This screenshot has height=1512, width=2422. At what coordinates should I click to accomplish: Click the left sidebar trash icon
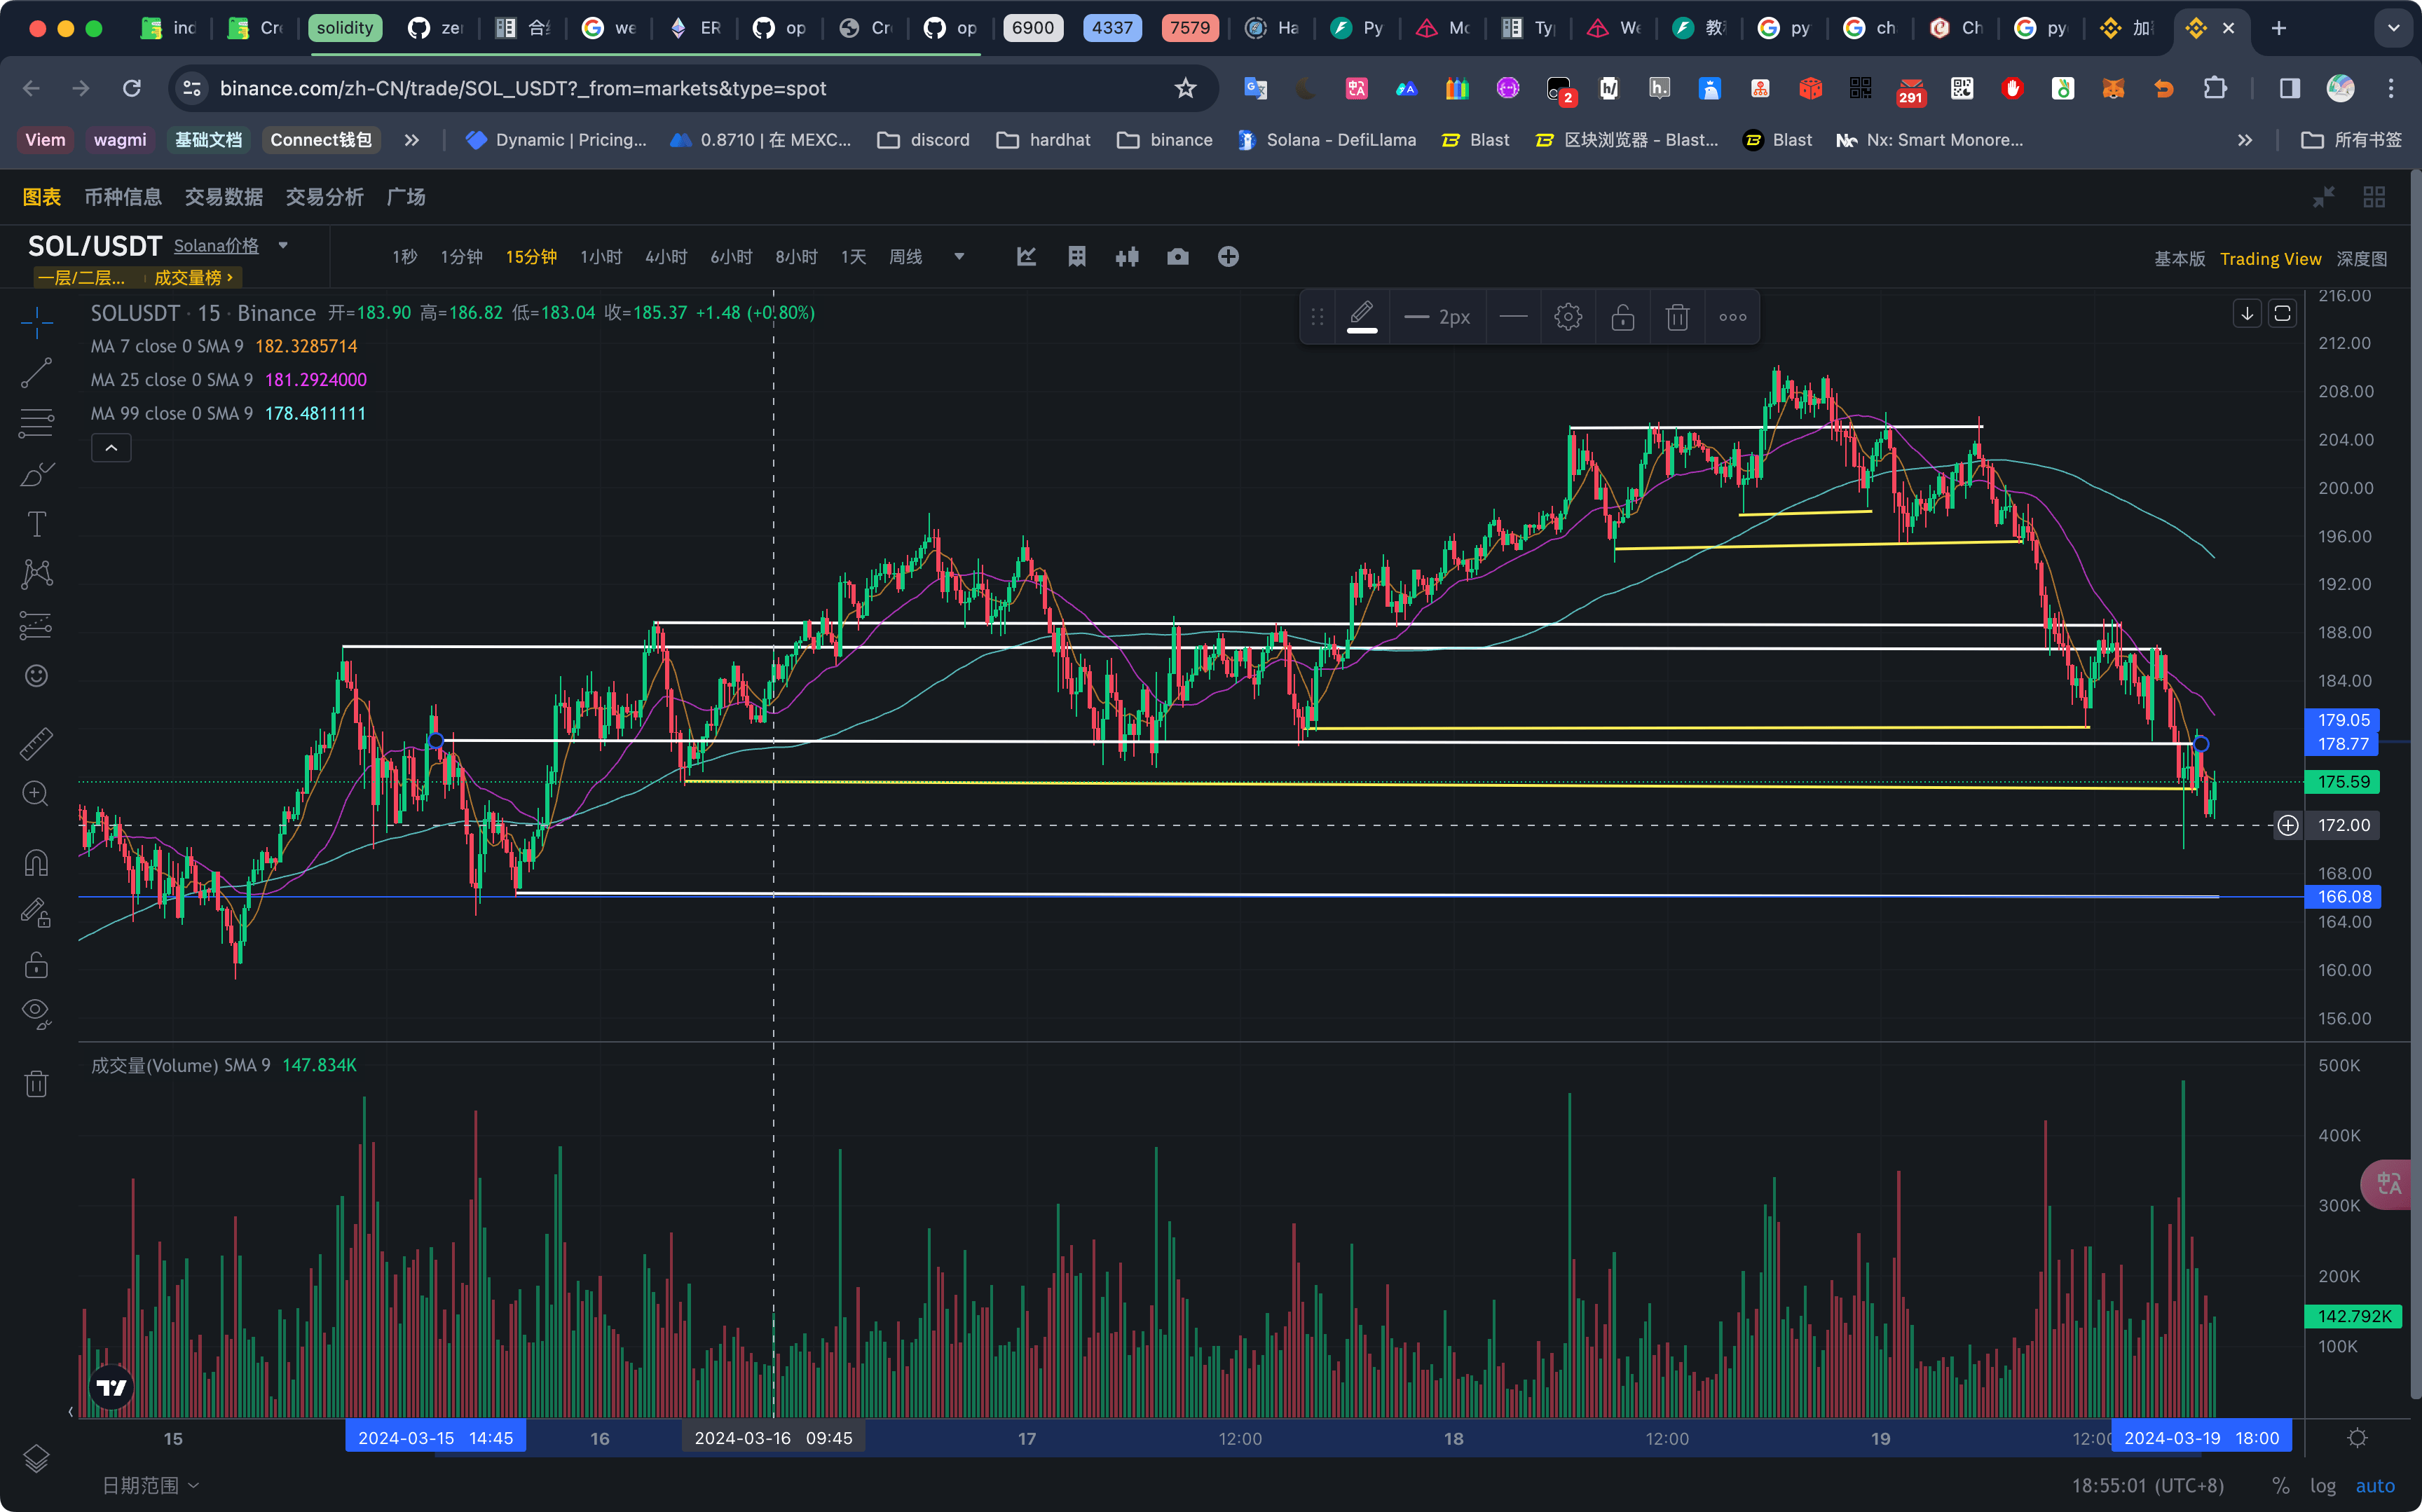tap(36, 1083)
